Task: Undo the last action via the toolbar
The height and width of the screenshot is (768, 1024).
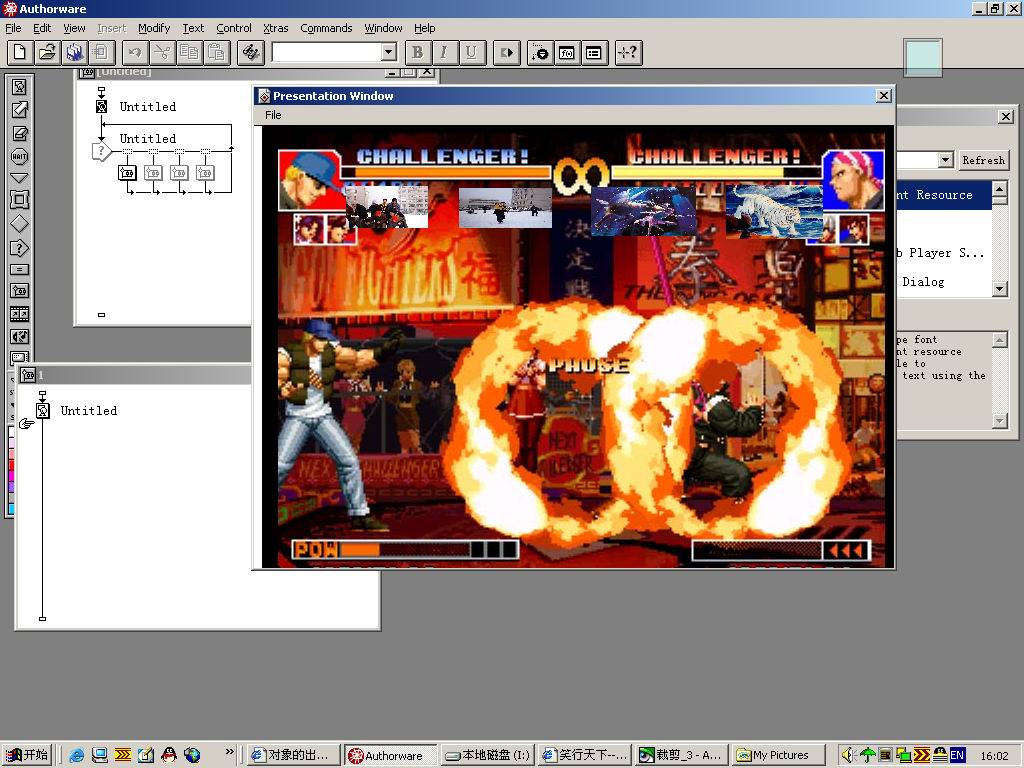Action: (x=135, y=52)
